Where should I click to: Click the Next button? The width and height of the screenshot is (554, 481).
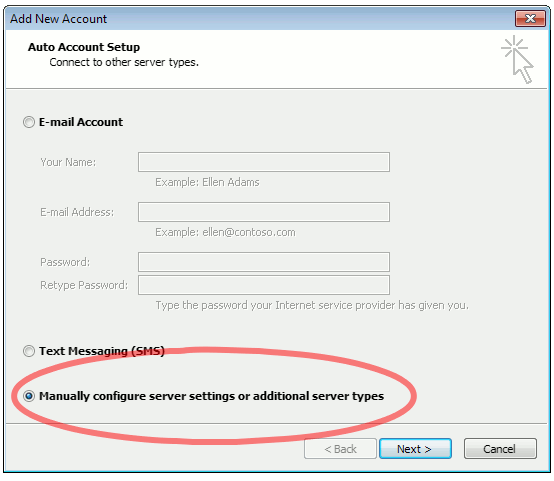coord(415,449)
